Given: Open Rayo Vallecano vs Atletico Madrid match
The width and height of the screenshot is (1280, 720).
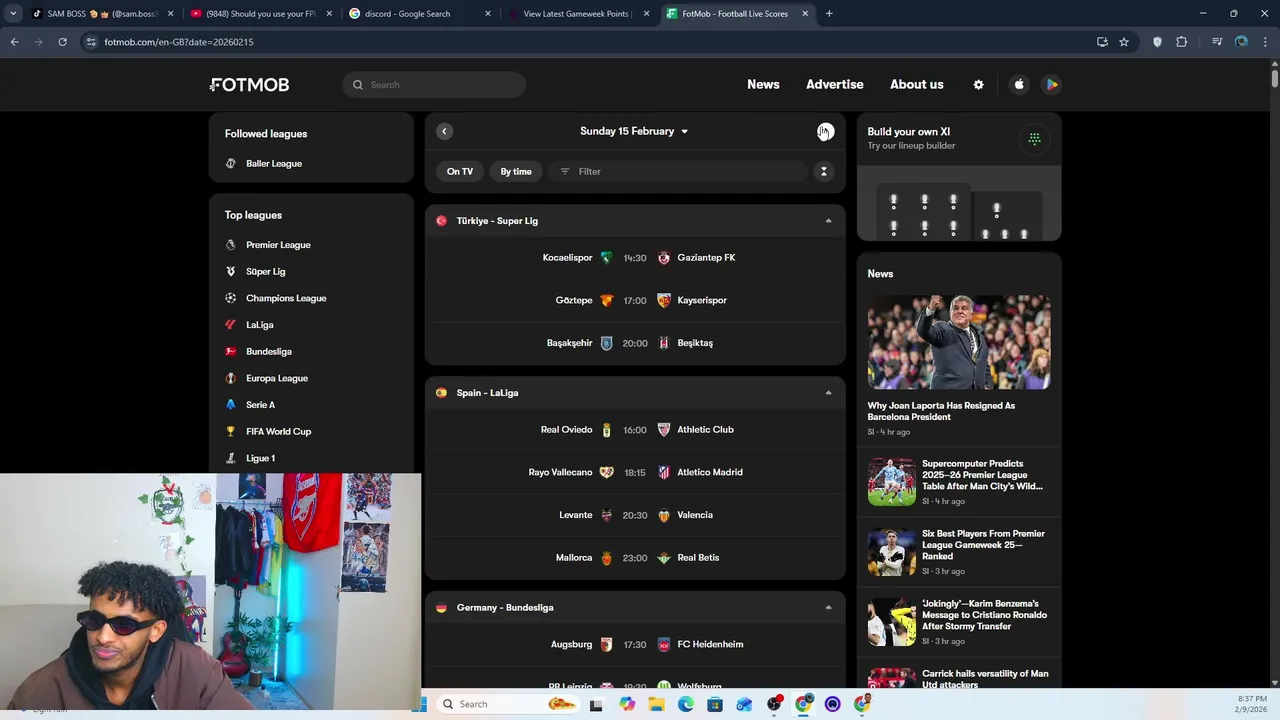Looking at the screenshot, I should 635,472.
